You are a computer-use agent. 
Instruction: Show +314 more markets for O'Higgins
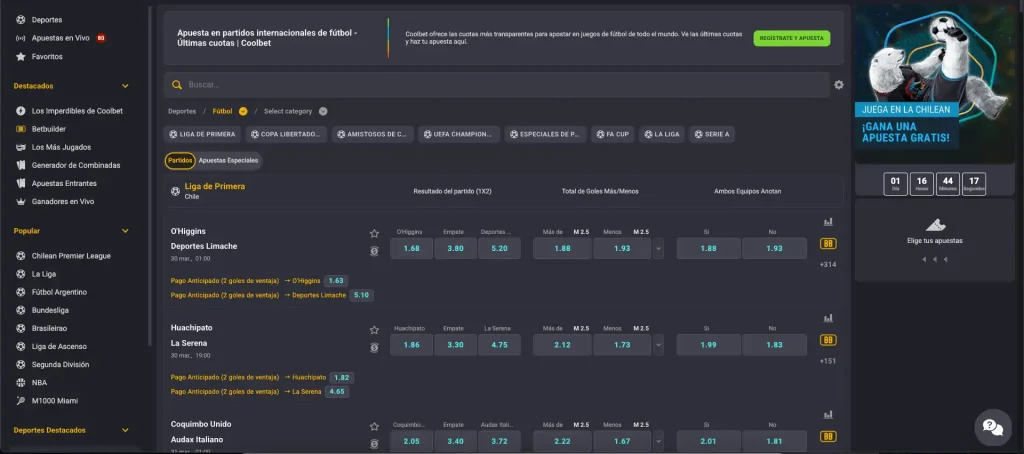pyautogui.click(x=828, y=265)
